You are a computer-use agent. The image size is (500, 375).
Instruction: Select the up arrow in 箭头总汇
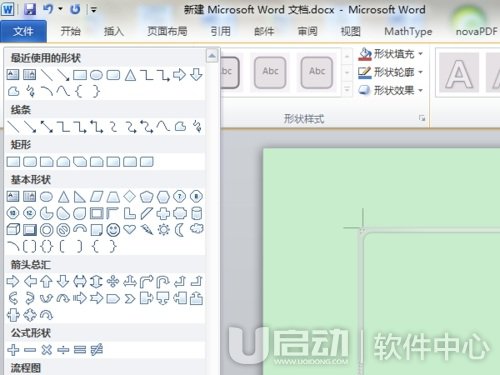pyautogui.click(x=46, y=282)
